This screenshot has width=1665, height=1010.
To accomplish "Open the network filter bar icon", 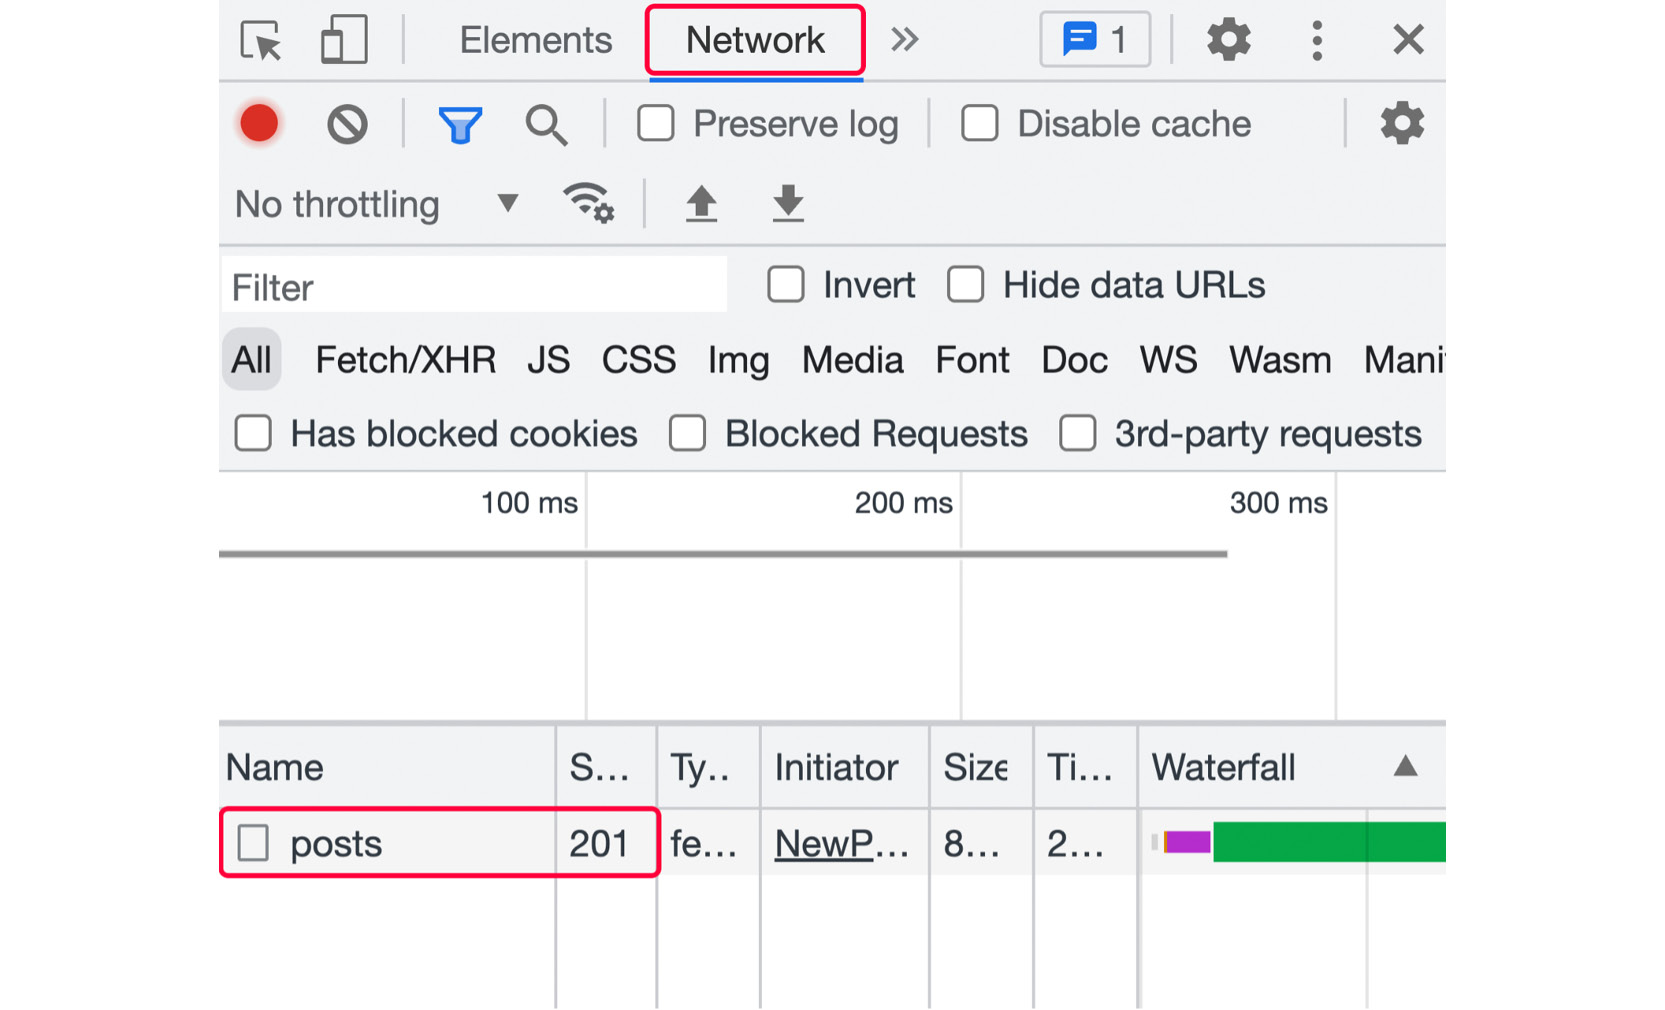I will [x=460, y=123].
